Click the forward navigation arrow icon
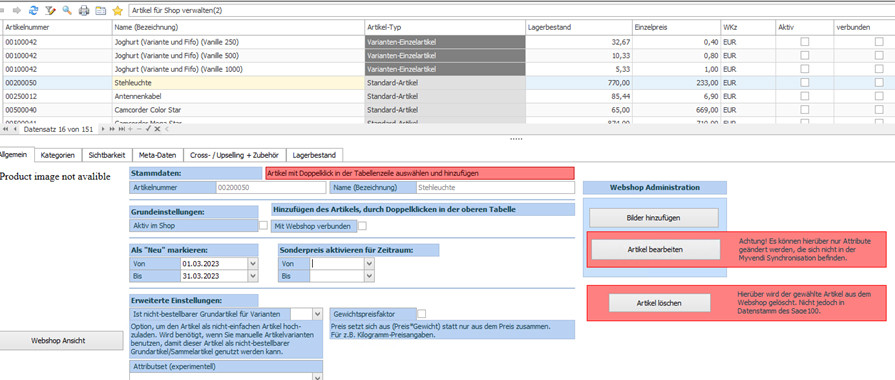 (x=17, y=10)
